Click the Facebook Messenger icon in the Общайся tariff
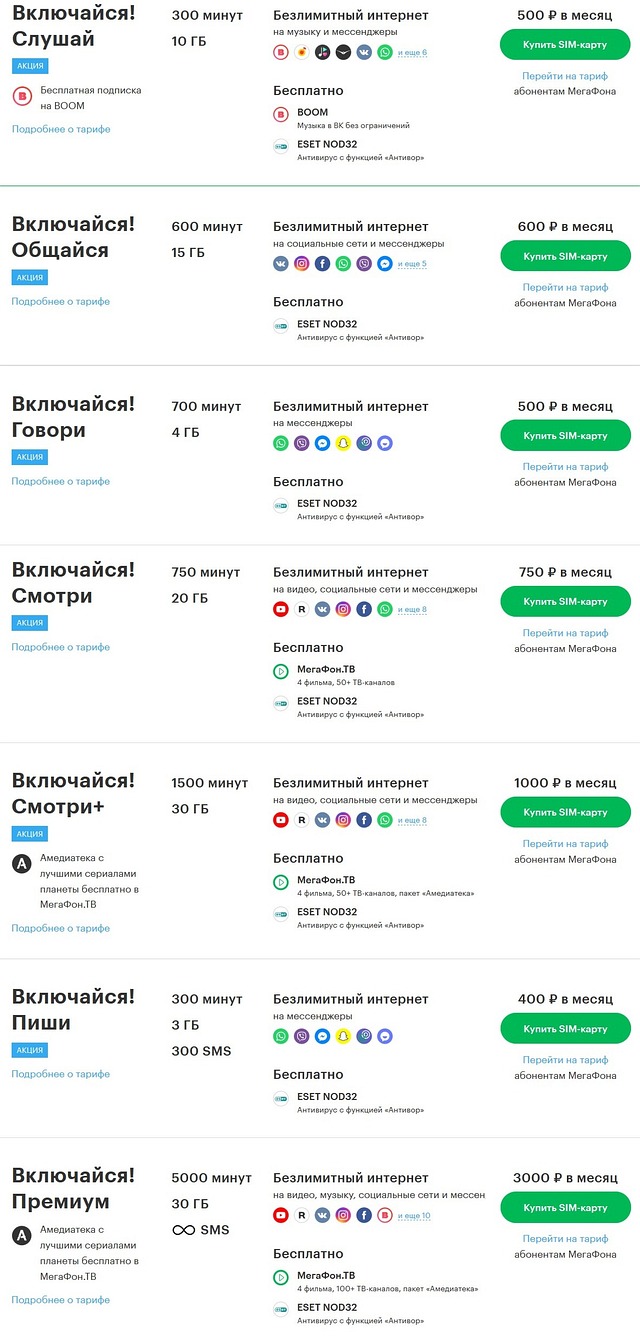 [385, 264]
